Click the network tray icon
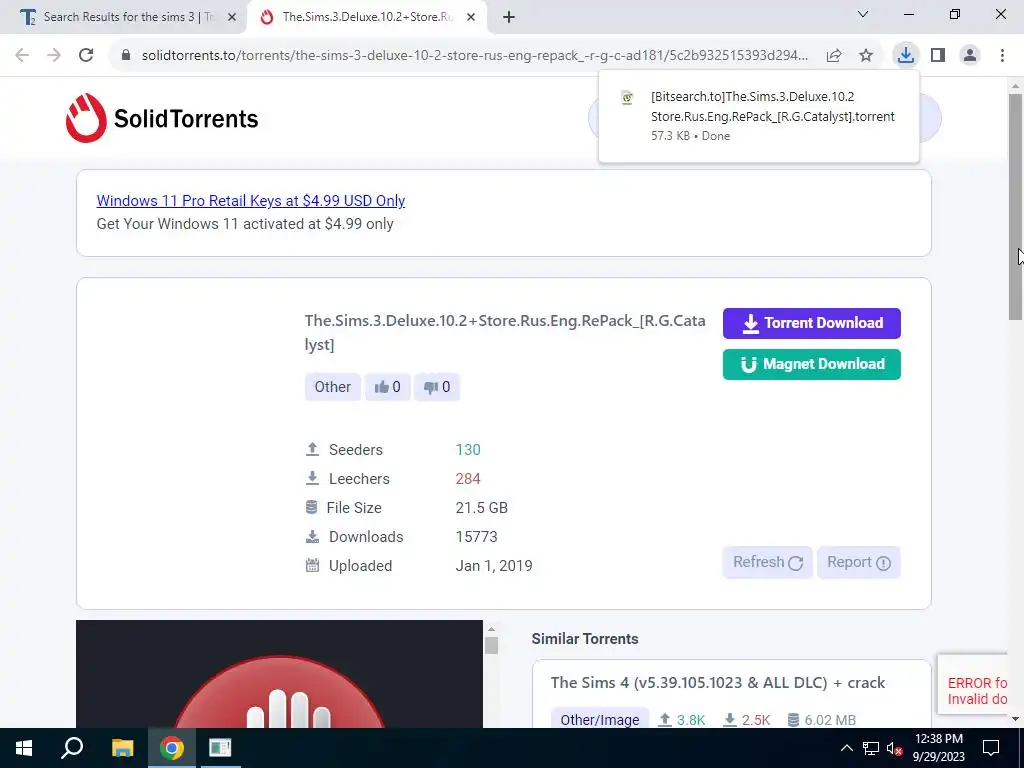The height and width of the screenshot is (768, 1024). [x=871, y=748]
